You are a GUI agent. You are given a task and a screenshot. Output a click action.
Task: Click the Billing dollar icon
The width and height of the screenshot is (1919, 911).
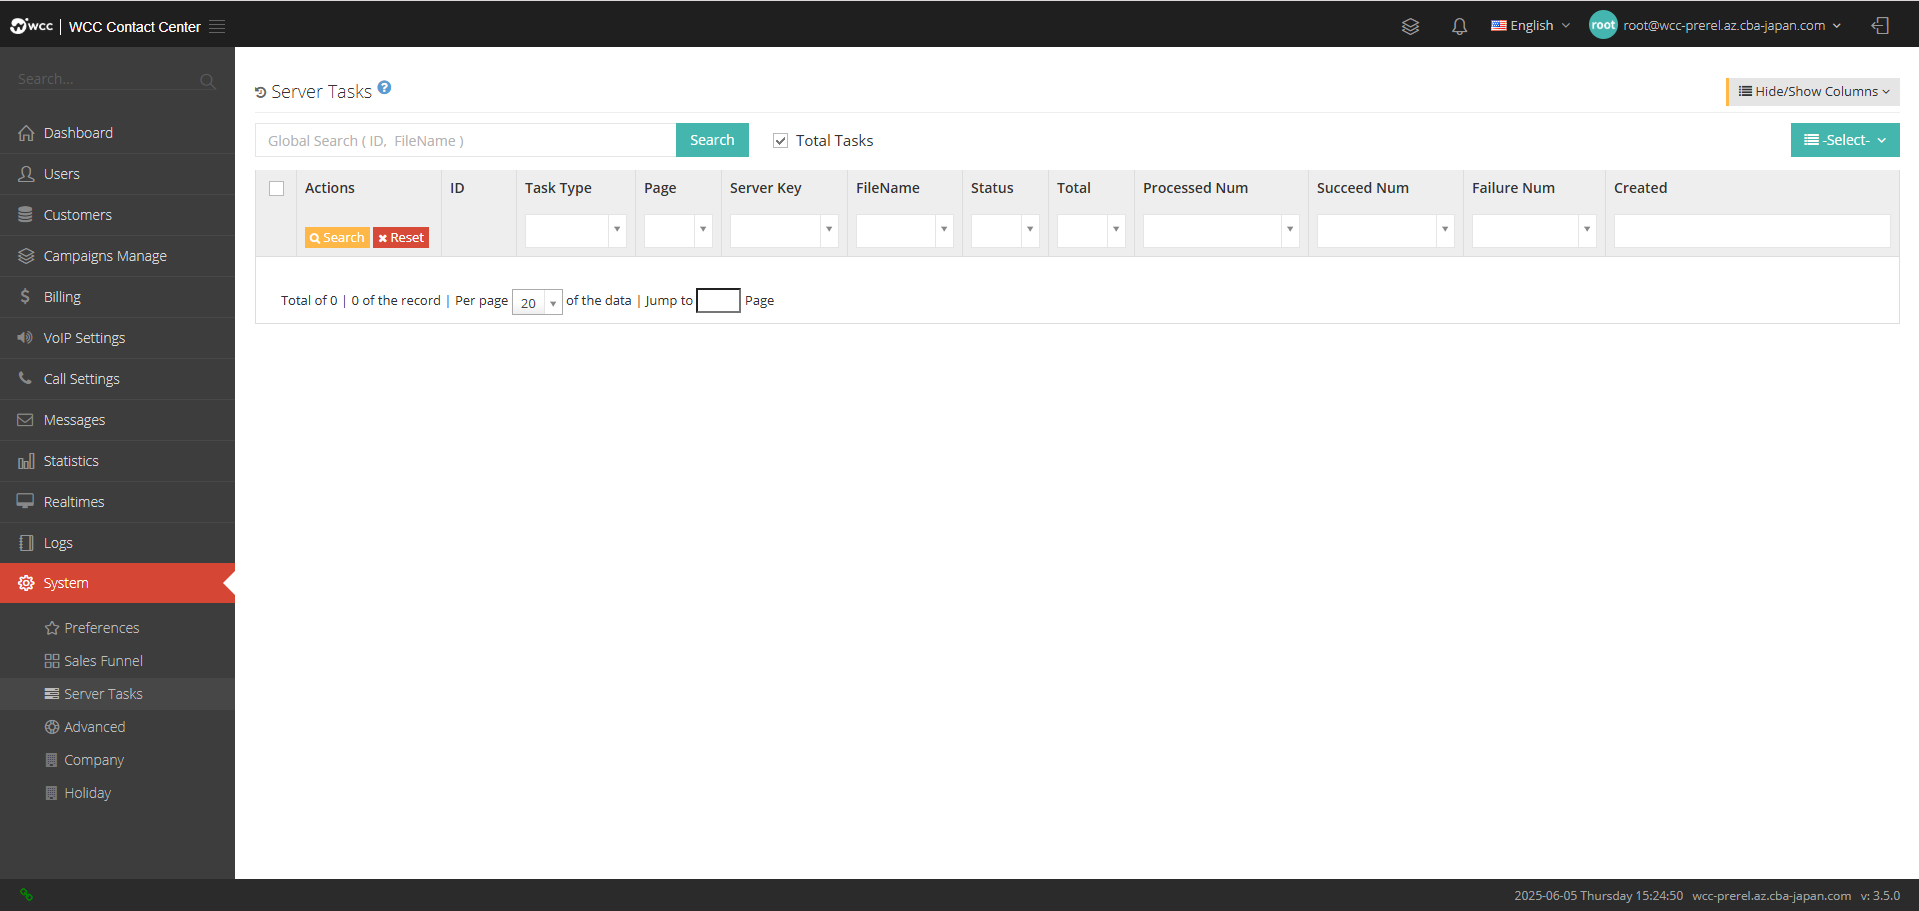click(25, 297)
